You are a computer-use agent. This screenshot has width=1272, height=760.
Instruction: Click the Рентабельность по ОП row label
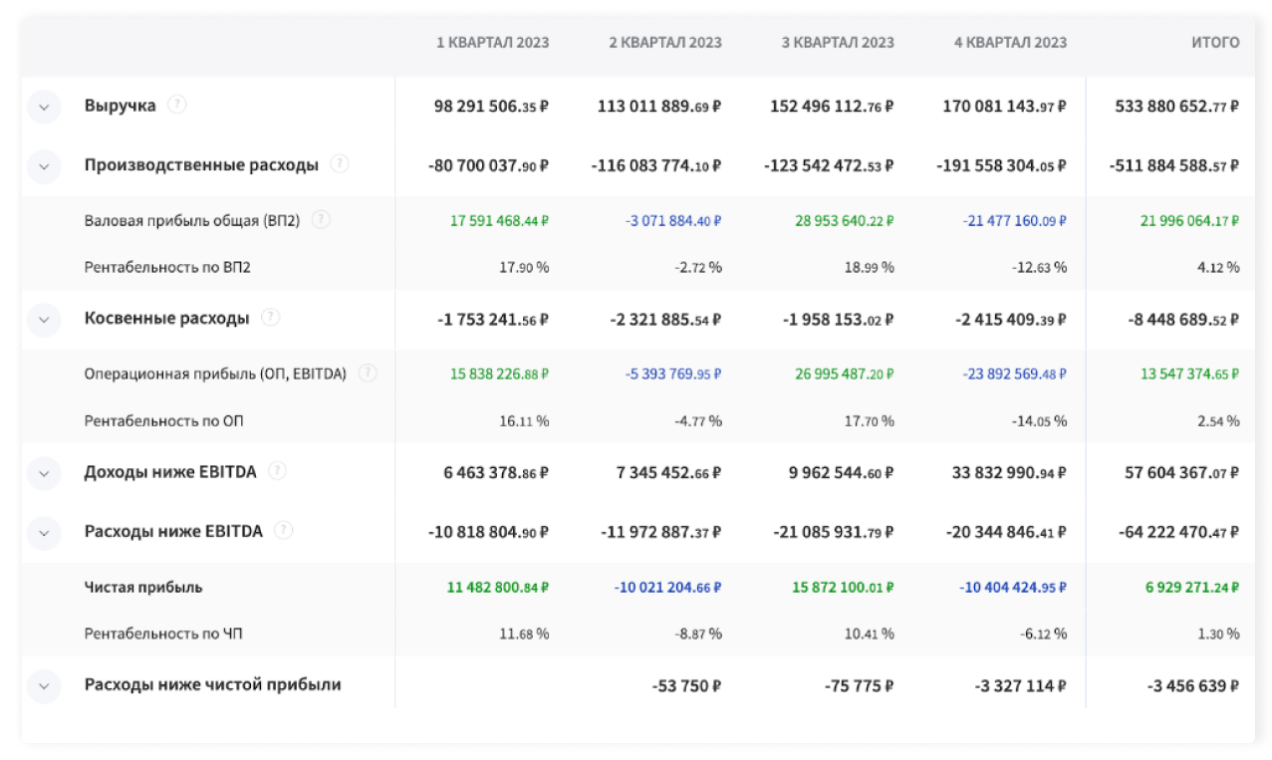pyautogui.click(x=163, y=421)
